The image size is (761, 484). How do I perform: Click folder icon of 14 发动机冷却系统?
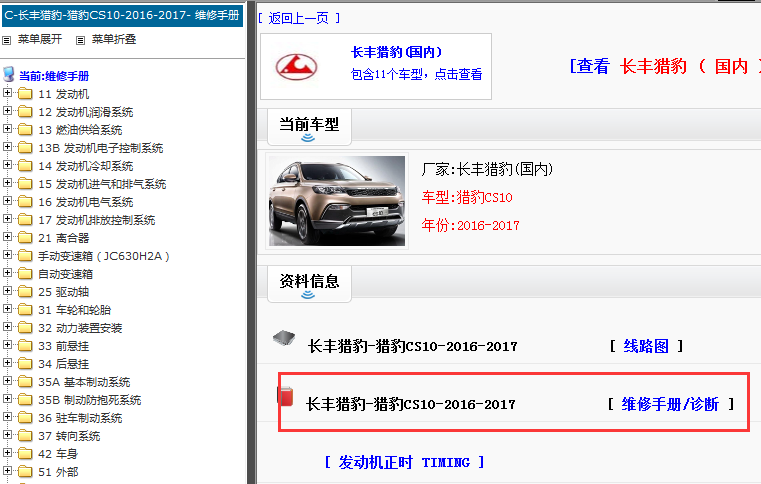coord(25,166)
